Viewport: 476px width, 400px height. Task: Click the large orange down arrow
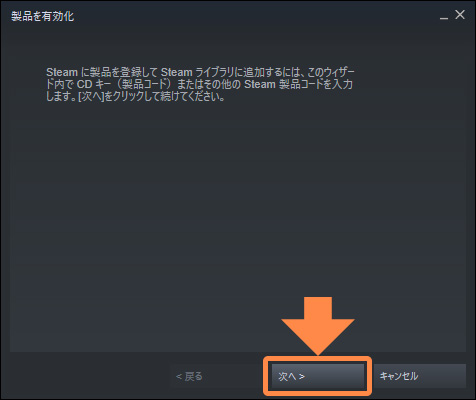318,326
